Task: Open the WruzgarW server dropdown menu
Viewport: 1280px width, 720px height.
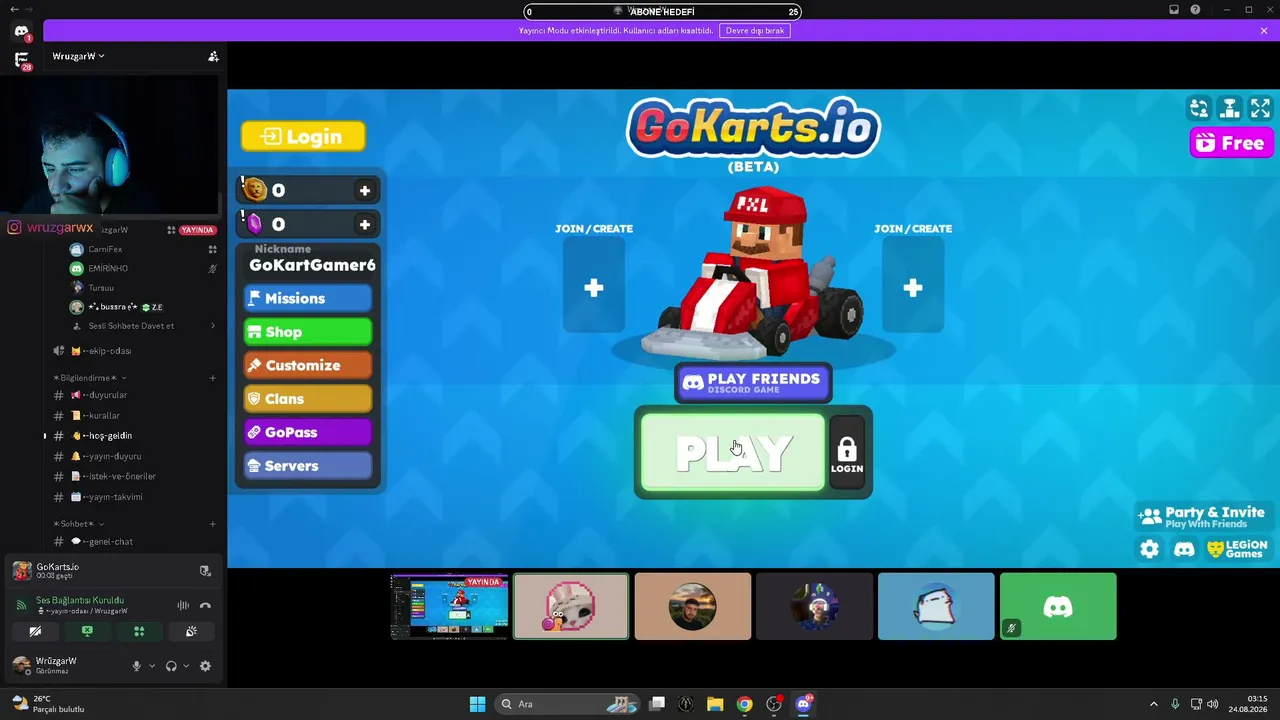Action: coord(79,56)
